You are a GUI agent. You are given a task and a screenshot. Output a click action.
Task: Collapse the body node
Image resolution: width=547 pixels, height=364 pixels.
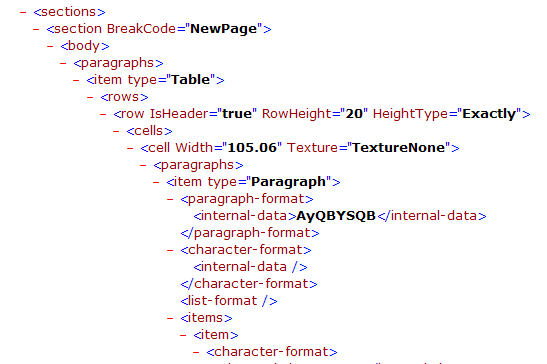[x=50, y=46]
